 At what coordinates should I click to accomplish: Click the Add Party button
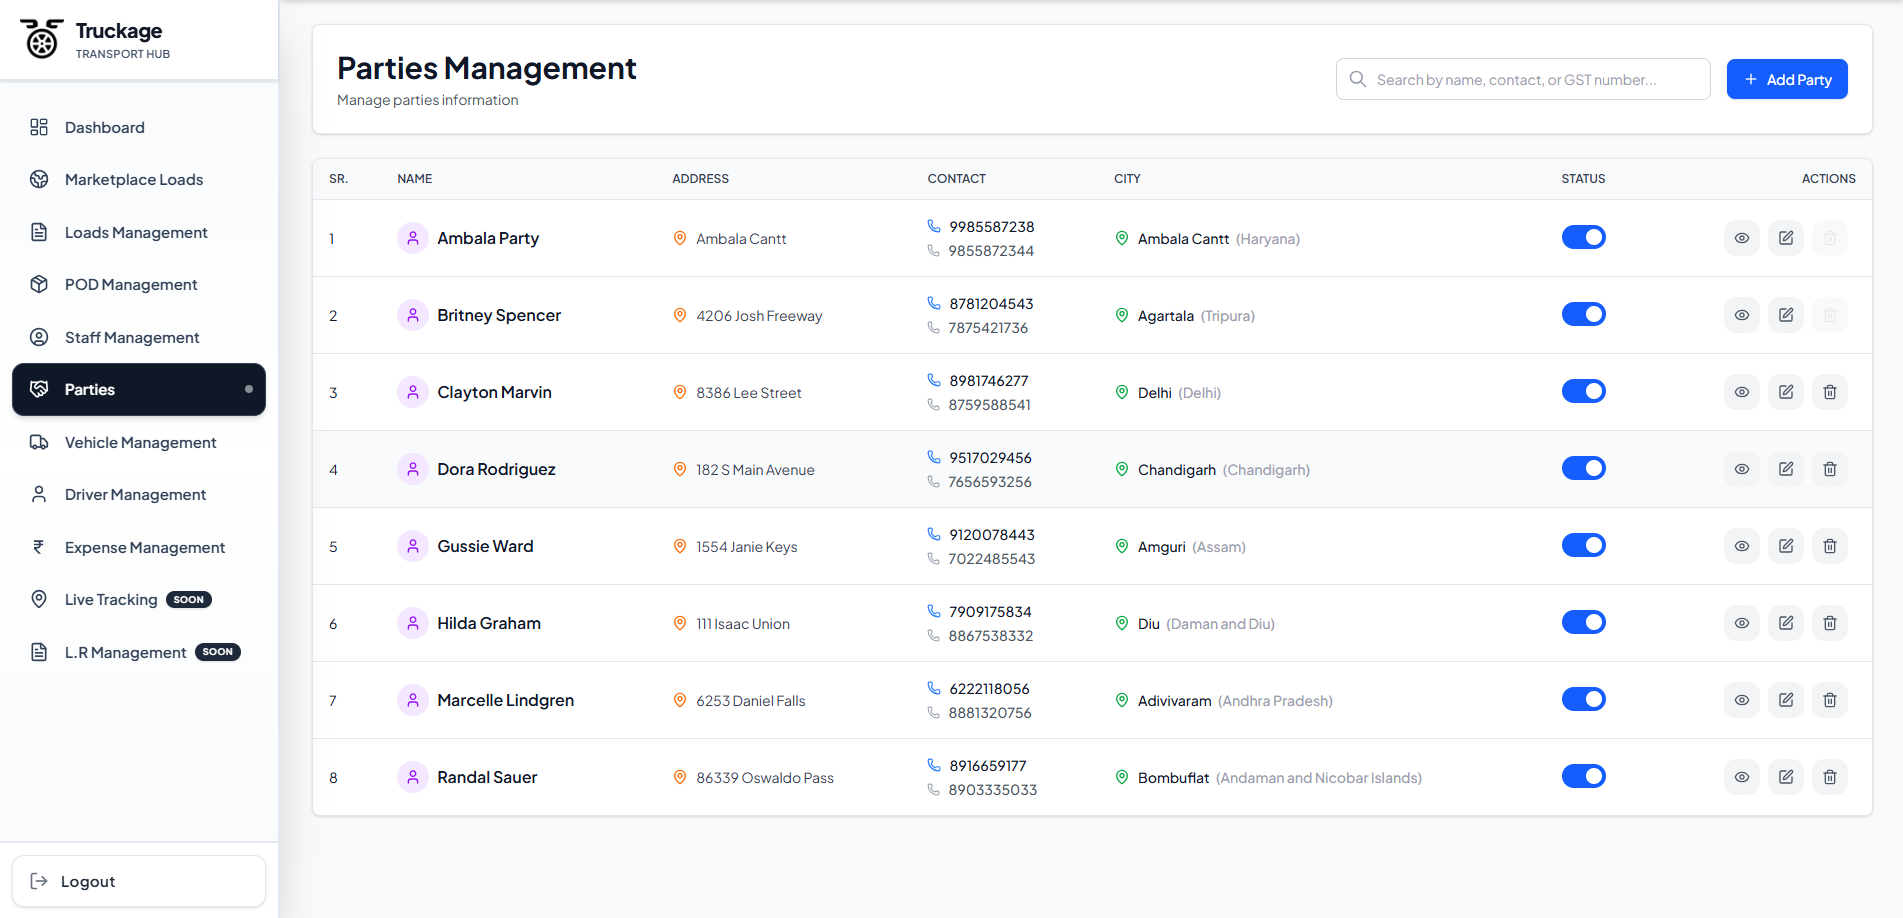(1787, 79)
